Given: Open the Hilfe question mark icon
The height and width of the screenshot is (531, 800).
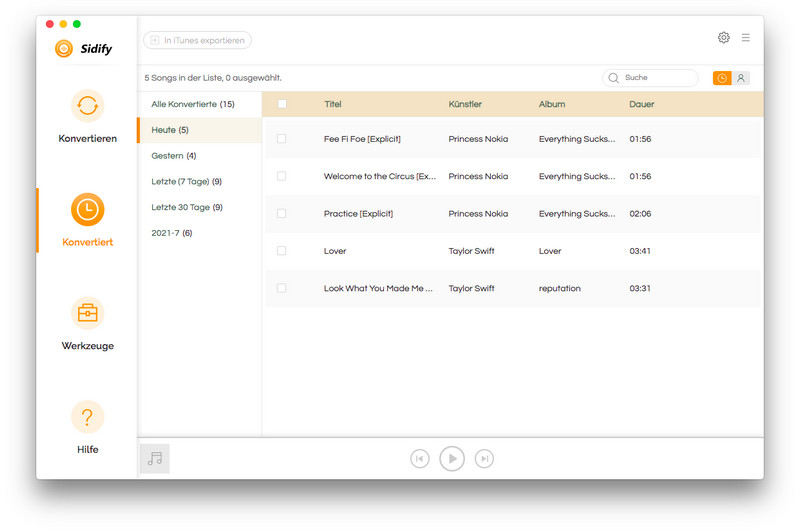Looking at the screenshot, I should pos(87,417).
